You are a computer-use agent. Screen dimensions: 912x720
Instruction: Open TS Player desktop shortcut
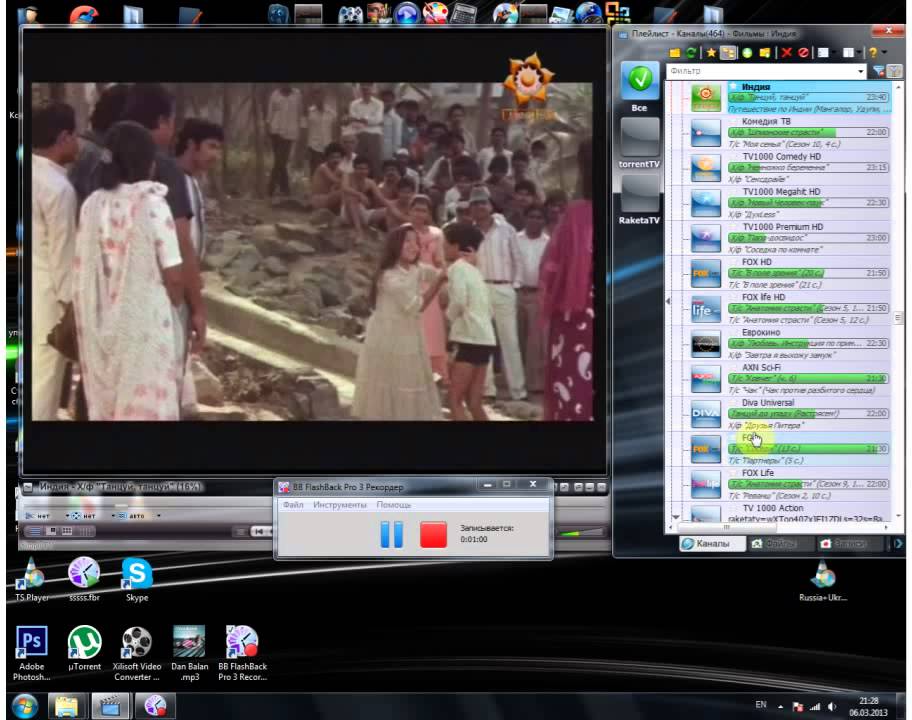pos(32,579)
